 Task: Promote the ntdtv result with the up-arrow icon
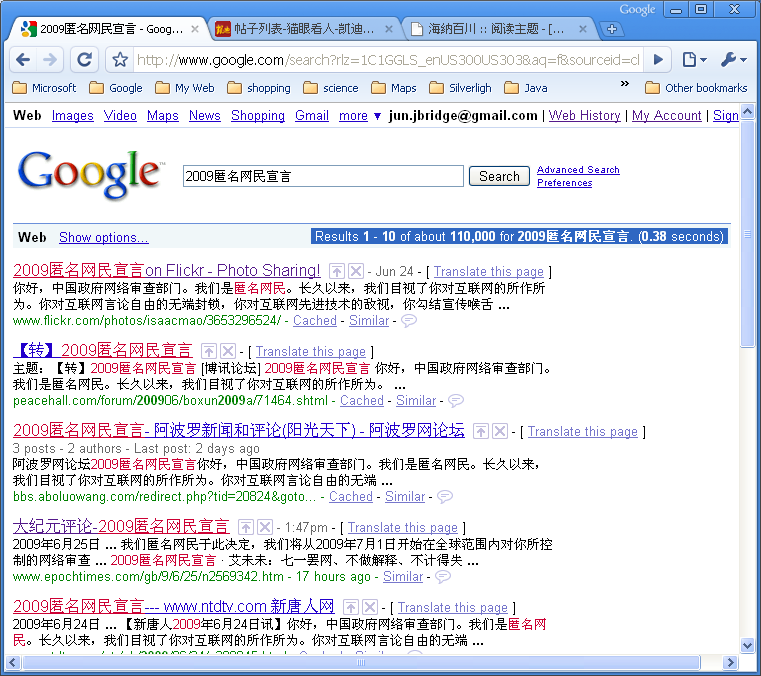352,607
